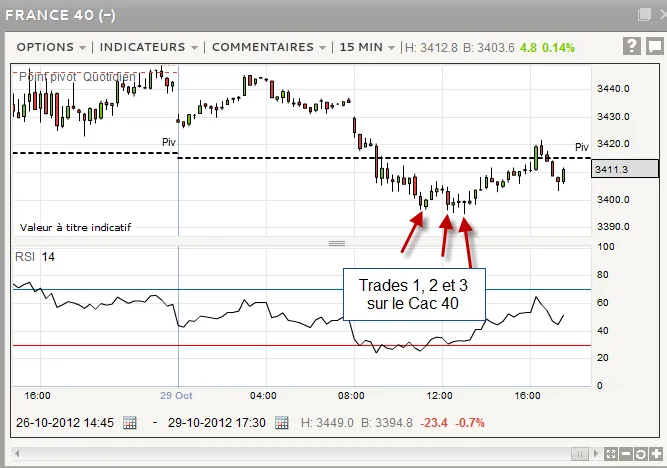
Task: Click the 4.8 green change value
Action: (x=528, y=48)
